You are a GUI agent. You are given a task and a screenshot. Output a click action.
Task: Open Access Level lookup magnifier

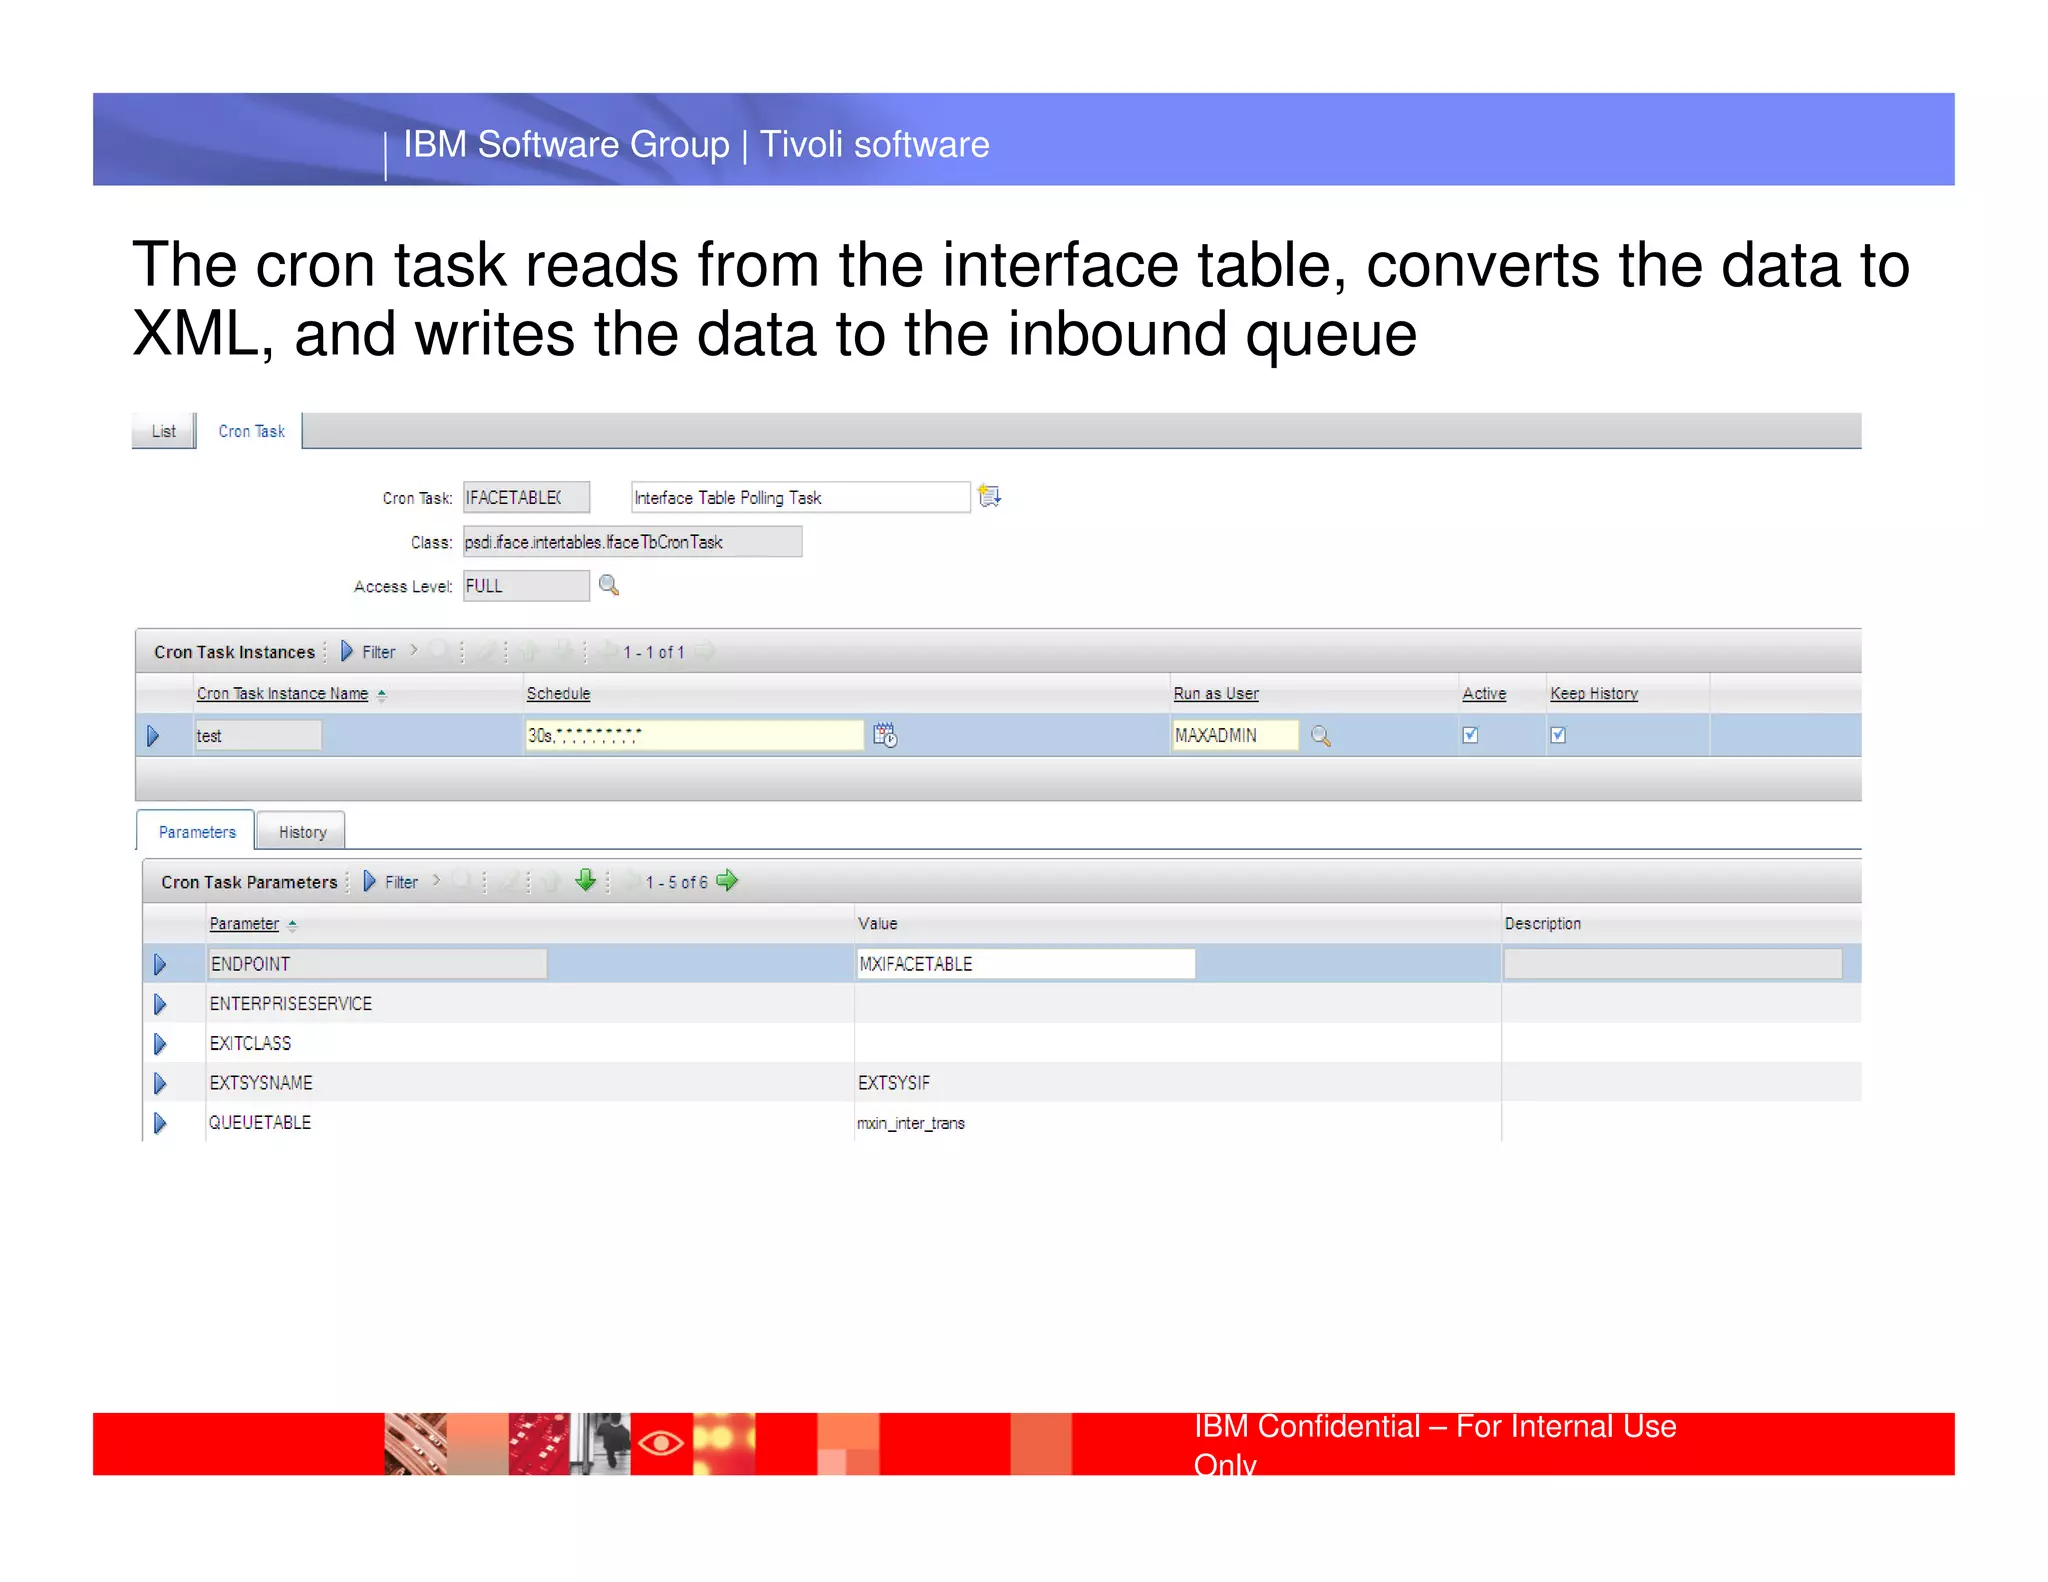[x=608, y=585]
